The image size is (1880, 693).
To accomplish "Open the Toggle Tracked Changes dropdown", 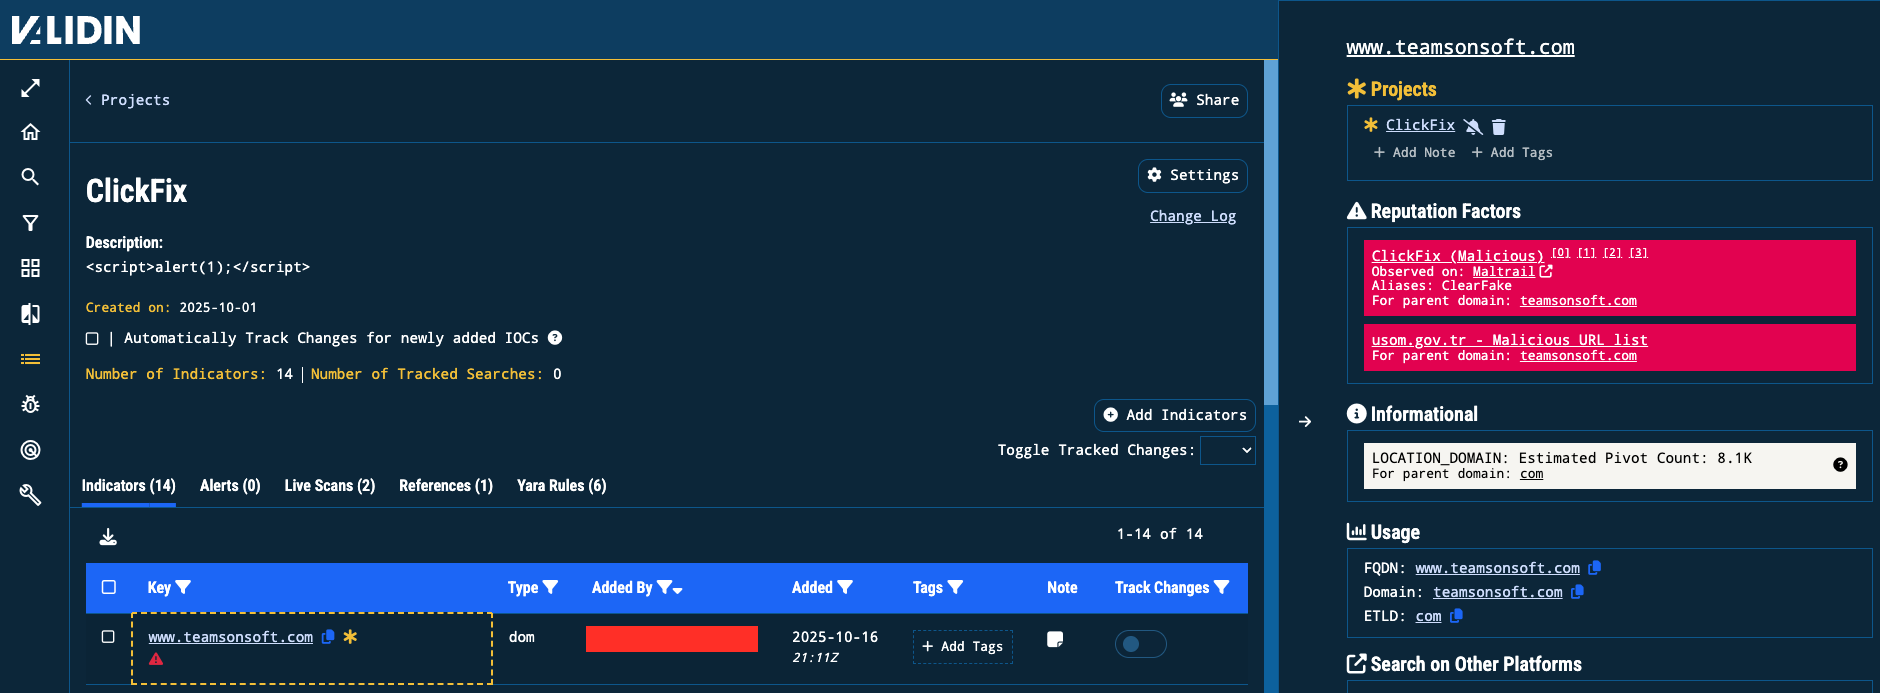I will (1227, 450).
